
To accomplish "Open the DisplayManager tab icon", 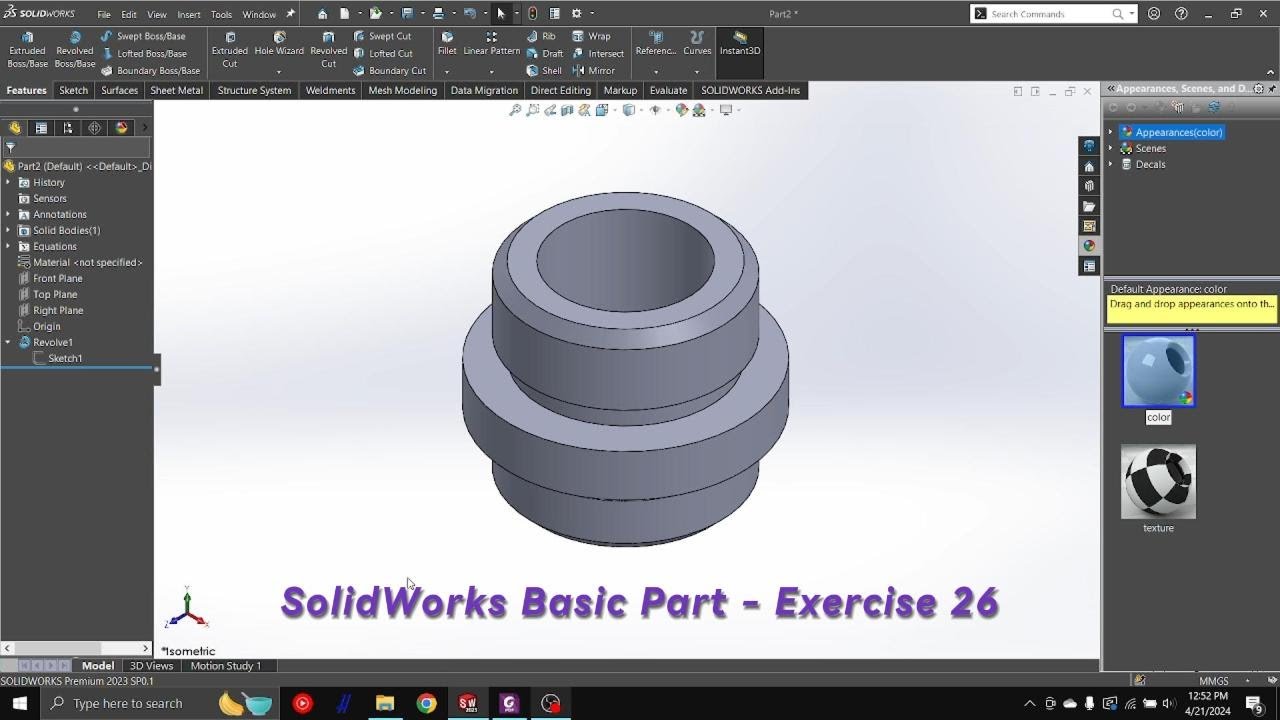I will tap(122, 128).
